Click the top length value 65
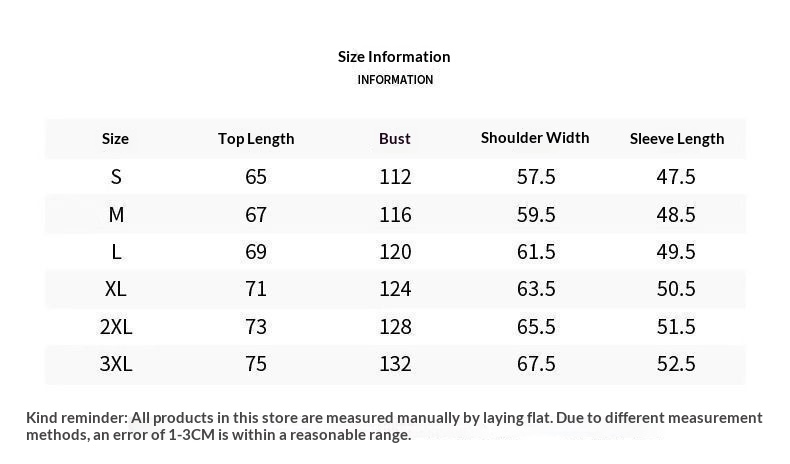Screen dimensions: 790x464 click(256, 177)
